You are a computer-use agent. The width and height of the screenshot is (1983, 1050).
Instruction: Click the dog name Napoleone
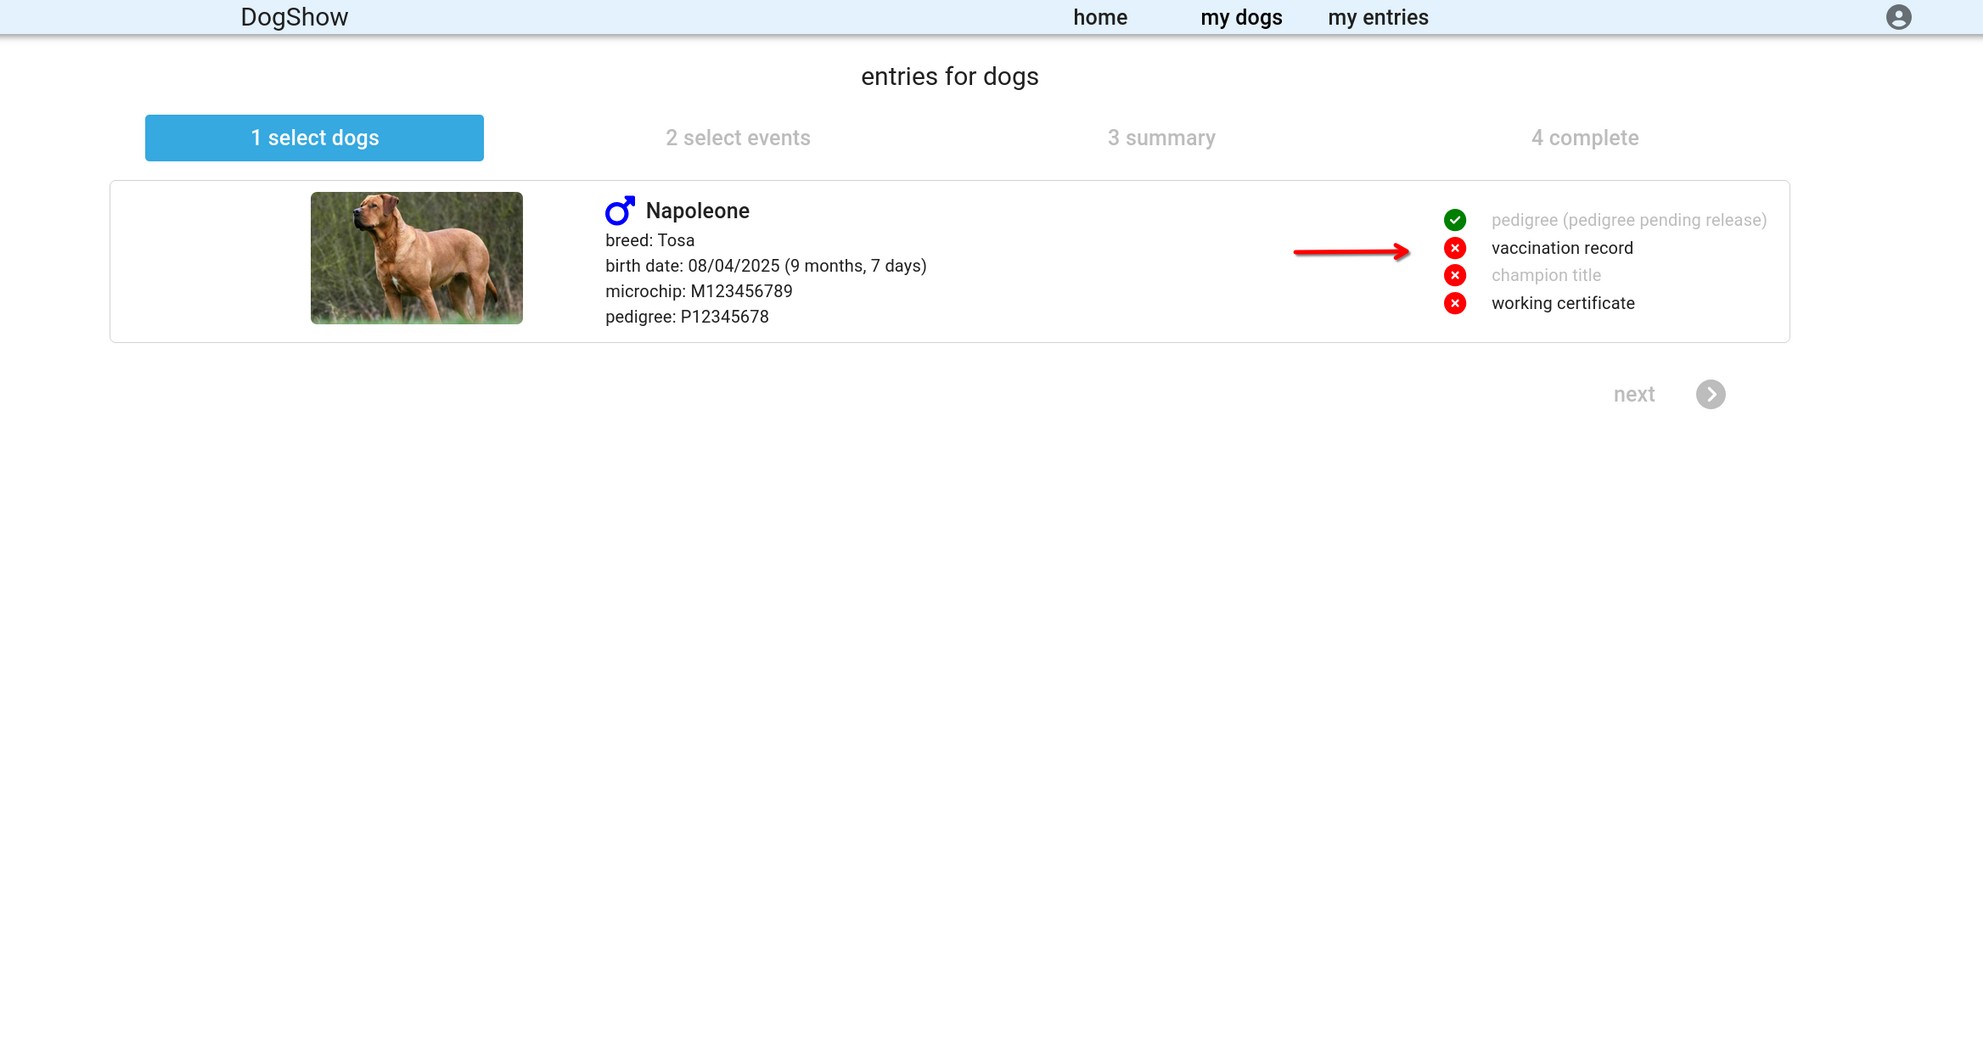click(697, 211)
